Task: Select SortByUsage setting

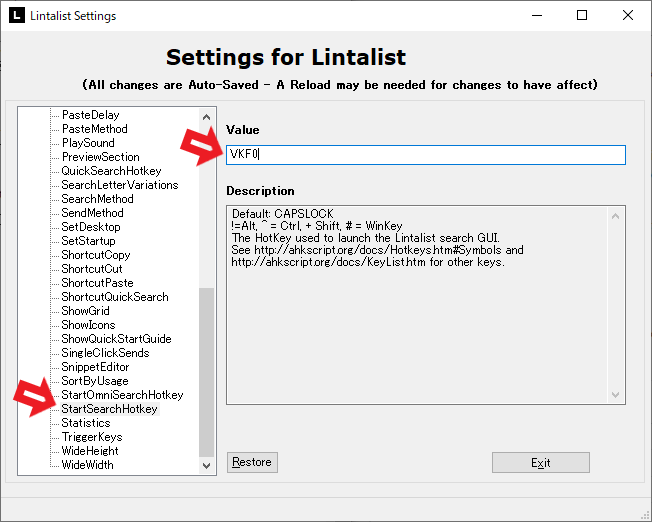Action: click(x=95, y=381)
